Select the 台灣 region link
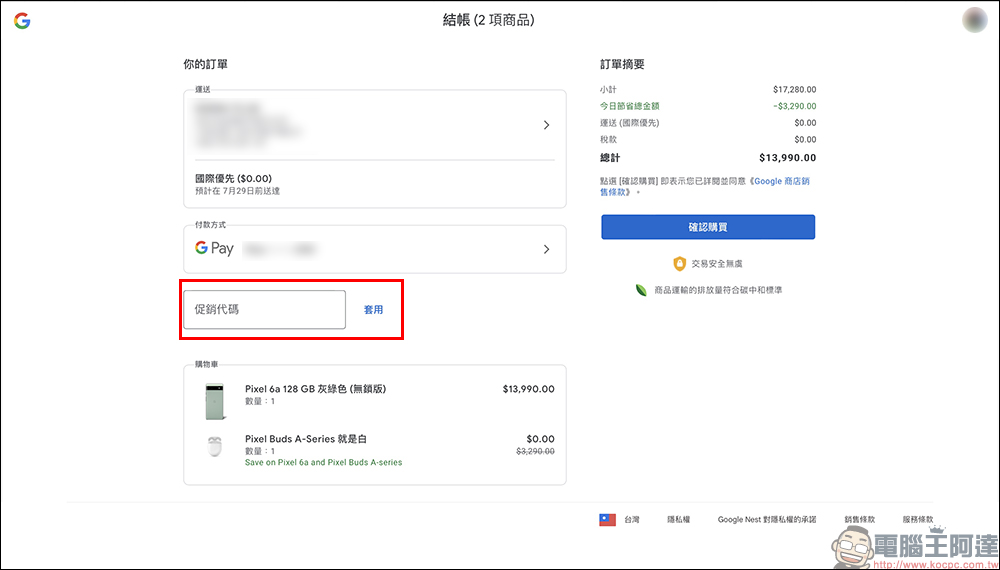The width and height of the screenshot is (1000, 570). 632,520
